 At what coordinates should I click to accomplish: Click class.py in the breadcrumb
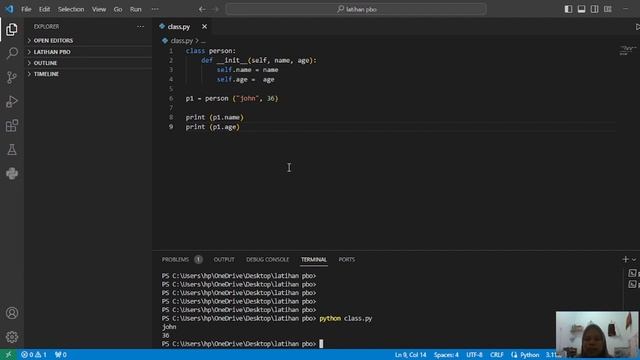click(x=181, y=41)
